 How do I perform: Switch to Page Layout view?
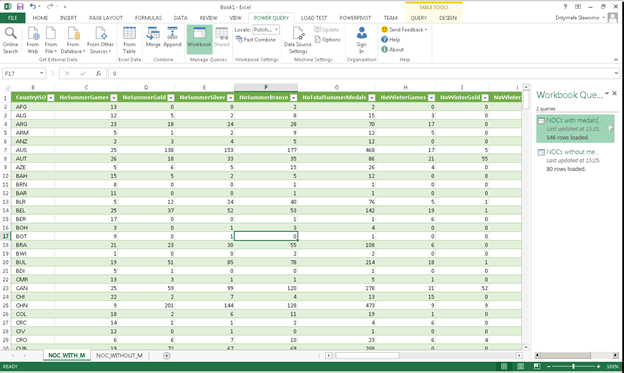pyautogui.click(x=520, y=366)
